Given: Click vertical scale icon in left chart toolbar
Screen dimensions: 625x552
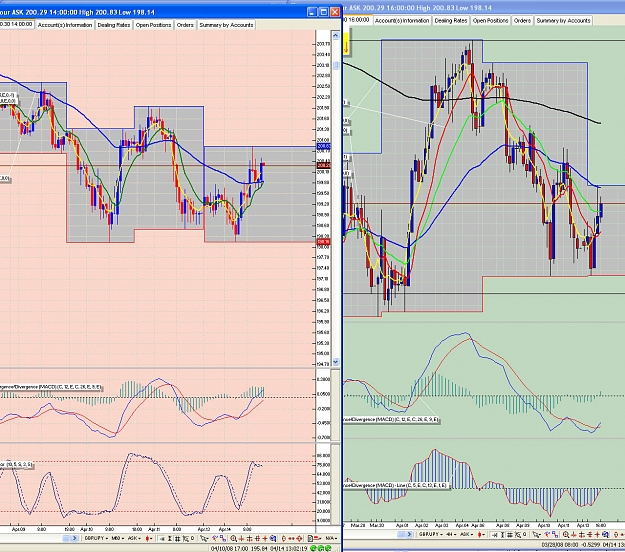Looking at the screenshot, I should pos(170,538).
